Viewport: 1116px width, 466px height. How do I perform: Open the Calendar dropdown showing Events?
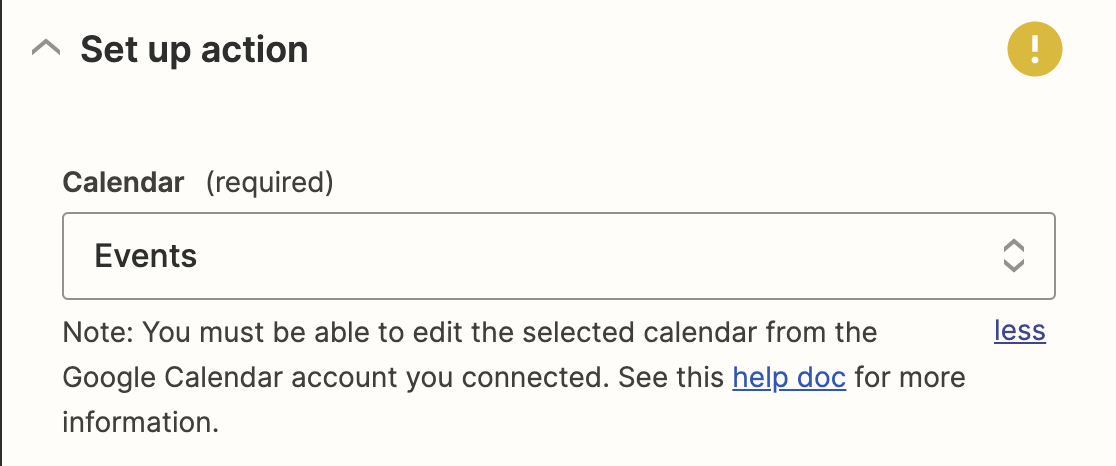click(559, 256)
